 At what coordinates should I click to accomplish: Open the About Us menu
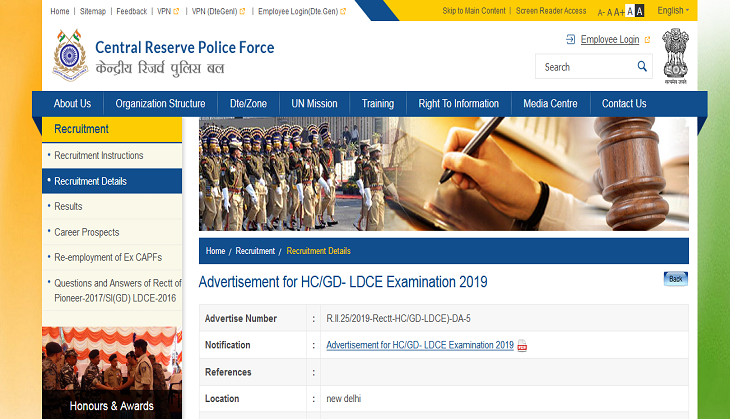click(72, 103)
